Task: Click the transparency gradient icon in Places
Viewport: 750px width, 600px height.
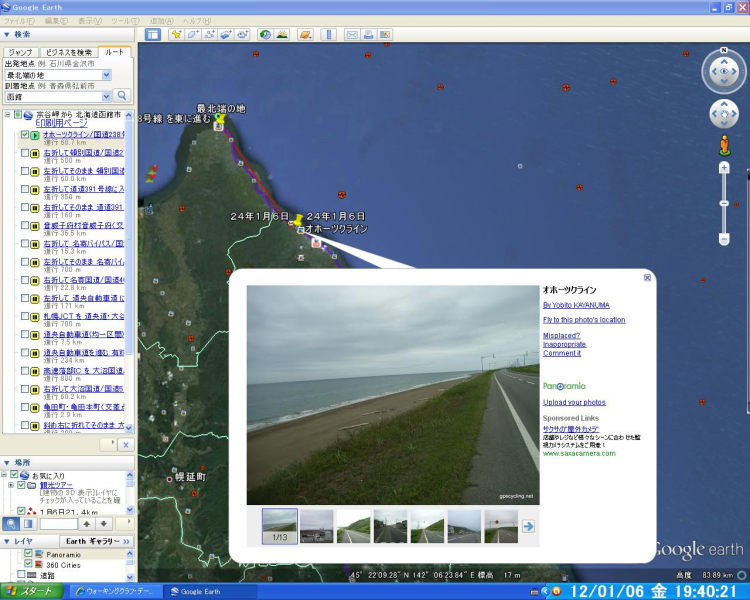Action: [x=28, y=523]
